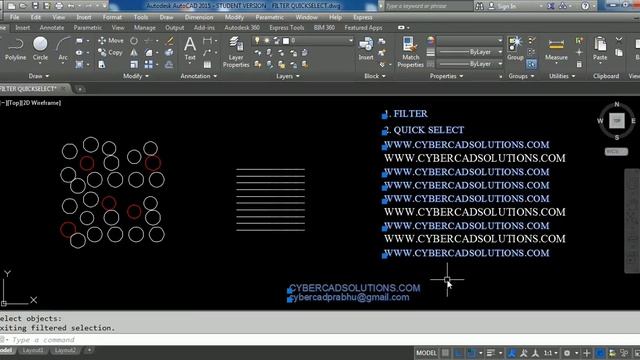
Task: Open Layer Properties manager
Action: (x=236, y=52)
